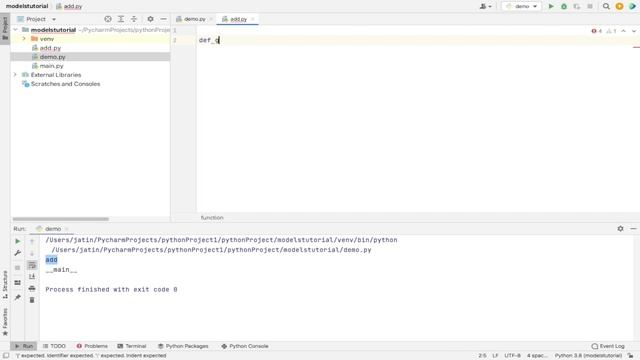Expand the venv folder
Viewport: 640px width, 360px height.
(24, 39)
